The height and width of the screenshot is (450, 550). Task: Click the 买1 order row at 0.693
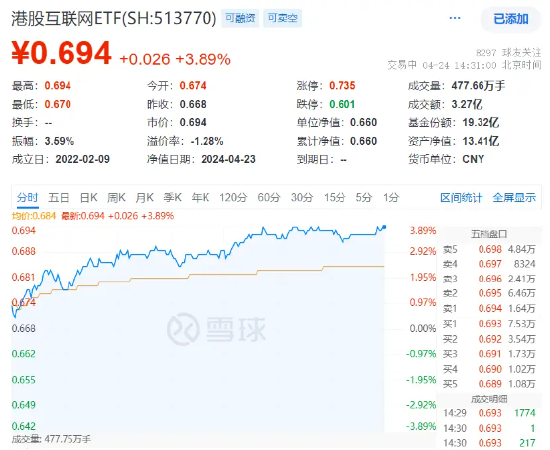(x=489, y=324)
